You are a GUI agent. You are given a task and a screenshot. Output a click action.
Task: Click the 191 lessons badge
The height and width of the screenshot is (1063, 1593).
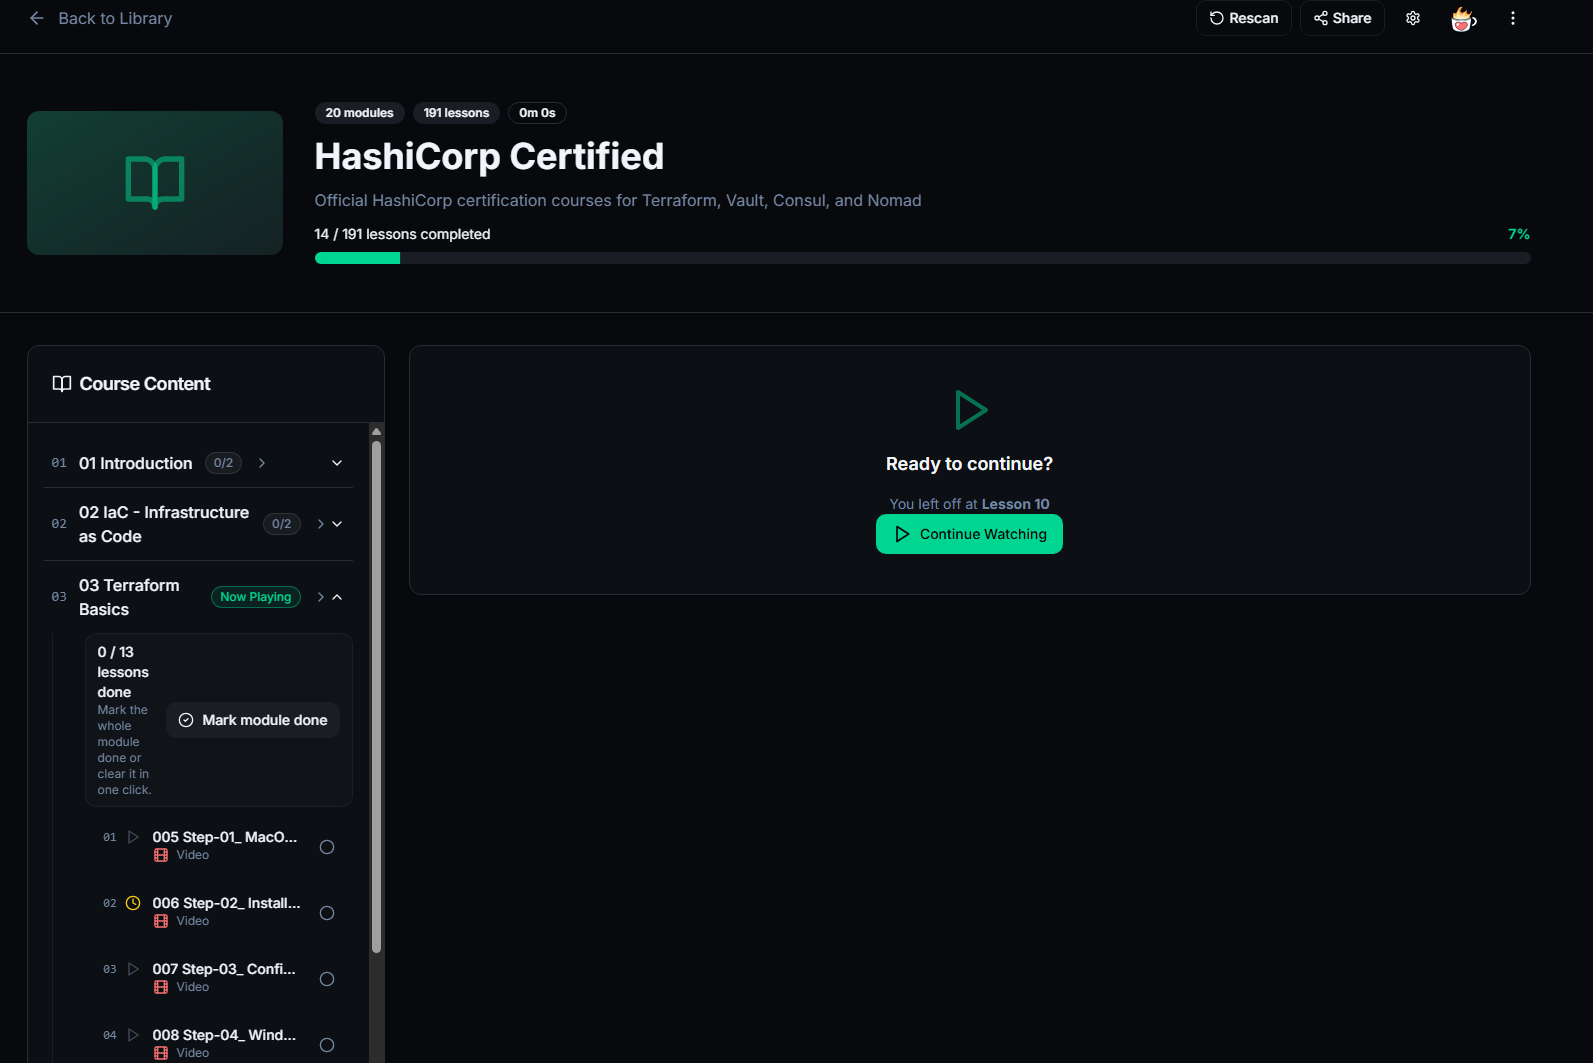[456, 113]
